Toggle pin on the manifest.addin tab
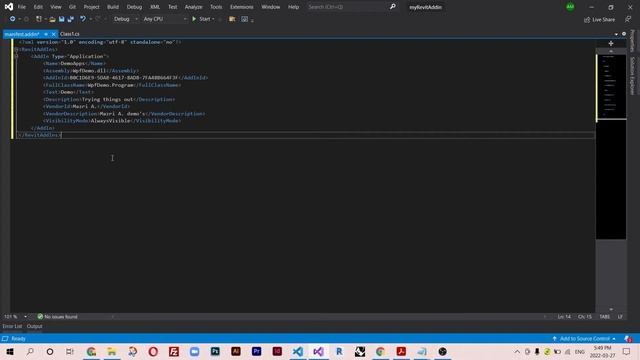The height and width of the screenshot is (360, 640). click(46, 34)
